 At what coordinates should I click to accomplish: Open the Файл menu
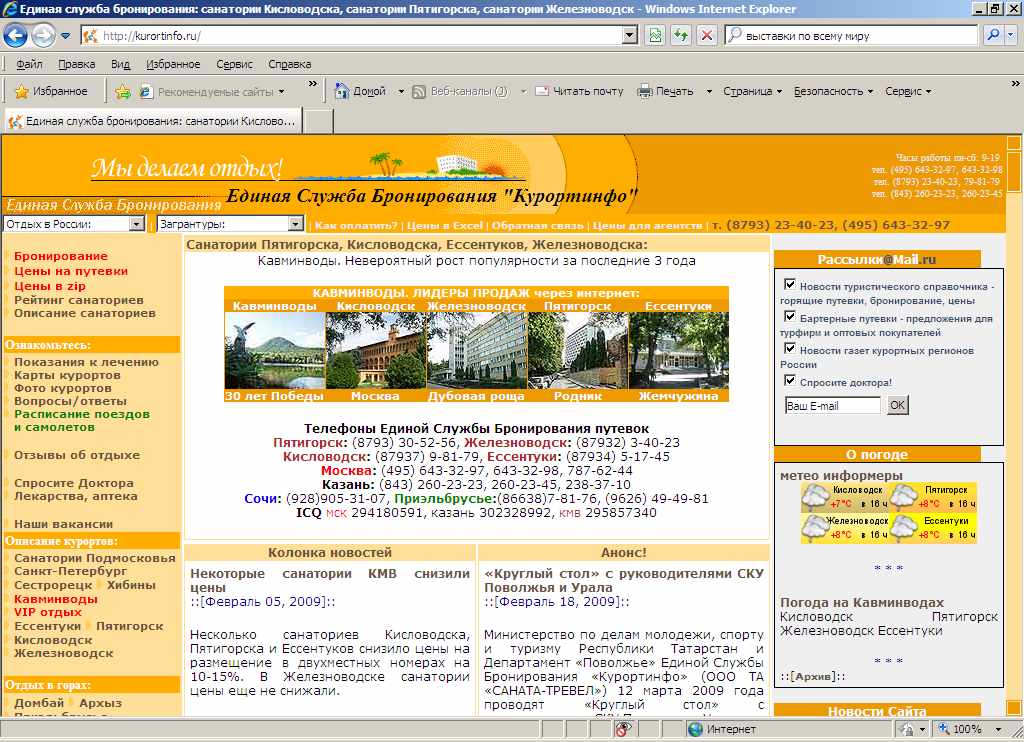(x=29, y=64)
